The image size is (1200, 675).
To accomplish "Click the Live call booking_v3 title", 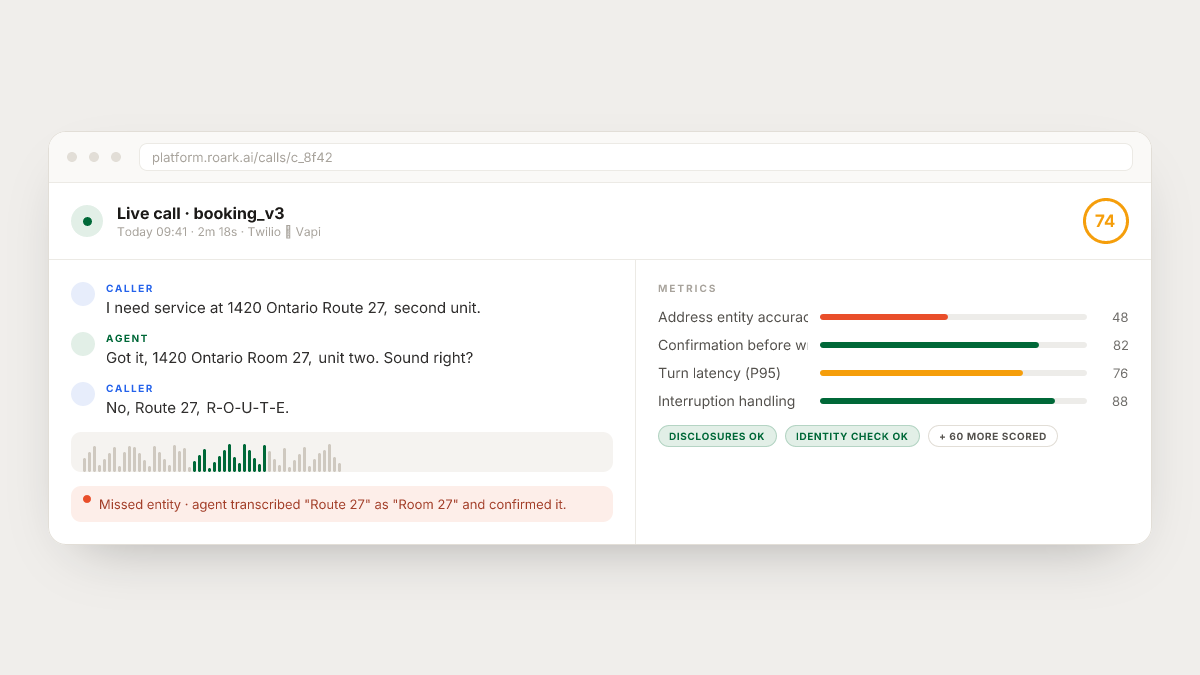I will (x=200, y=213).
